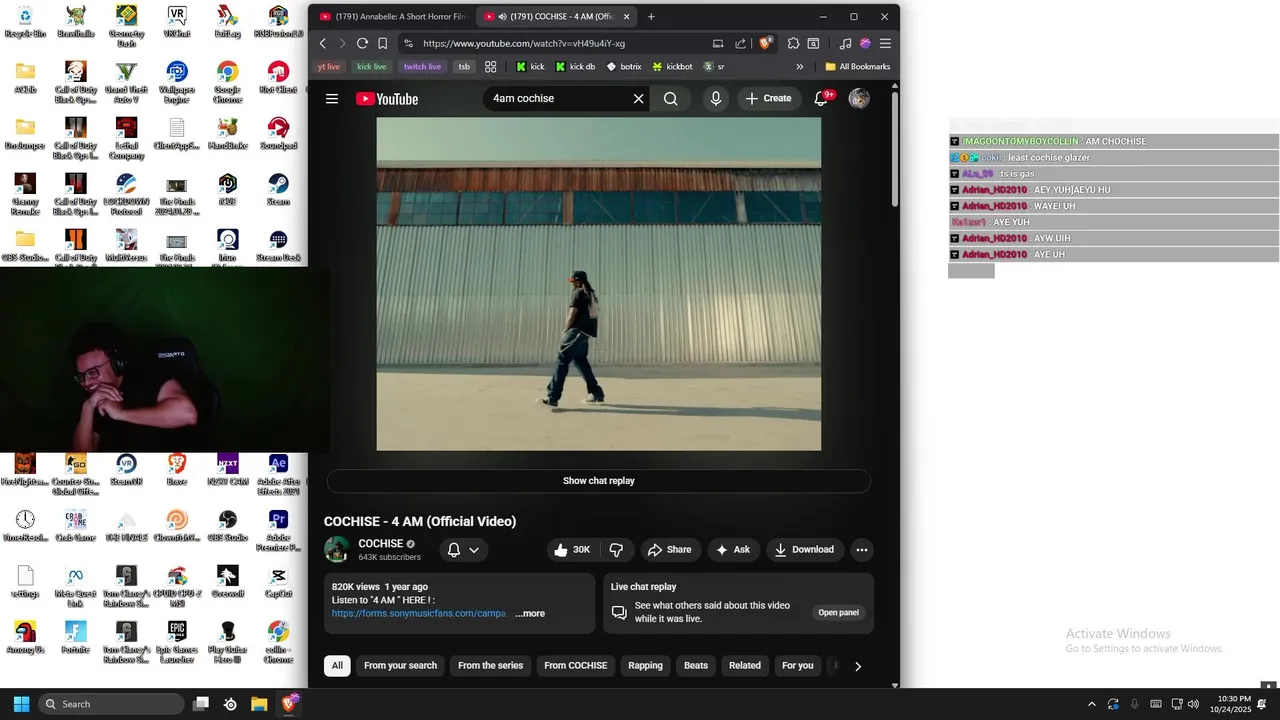Select the Rapping chip
The height and width of the screenshot is (720, 1280).
645,666
